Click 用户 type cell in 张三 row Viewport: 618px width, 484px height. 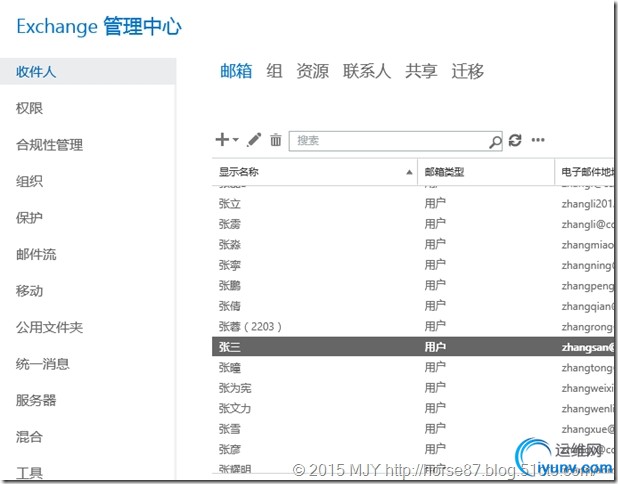pyautogui.click(x=435, y=347)
